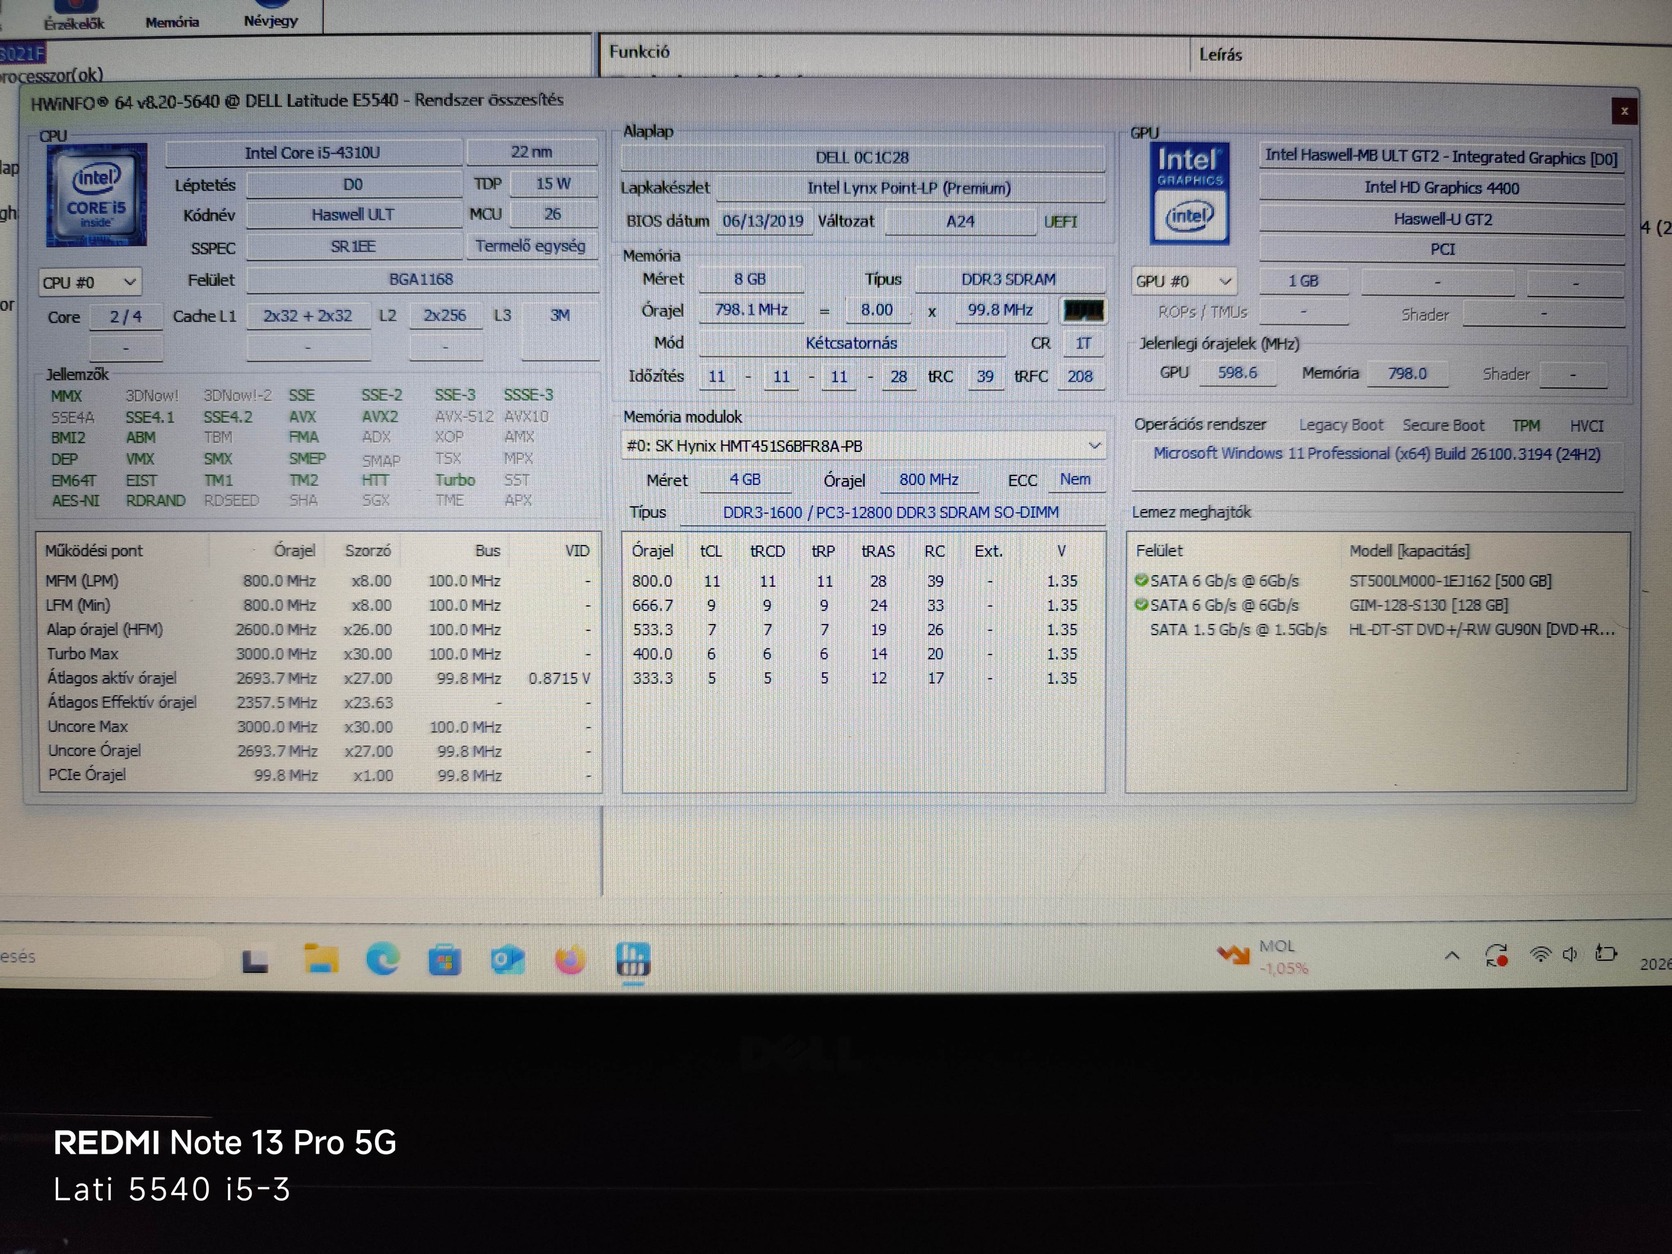Expand the SK Hynix memory module dropdown

(863, 445)
